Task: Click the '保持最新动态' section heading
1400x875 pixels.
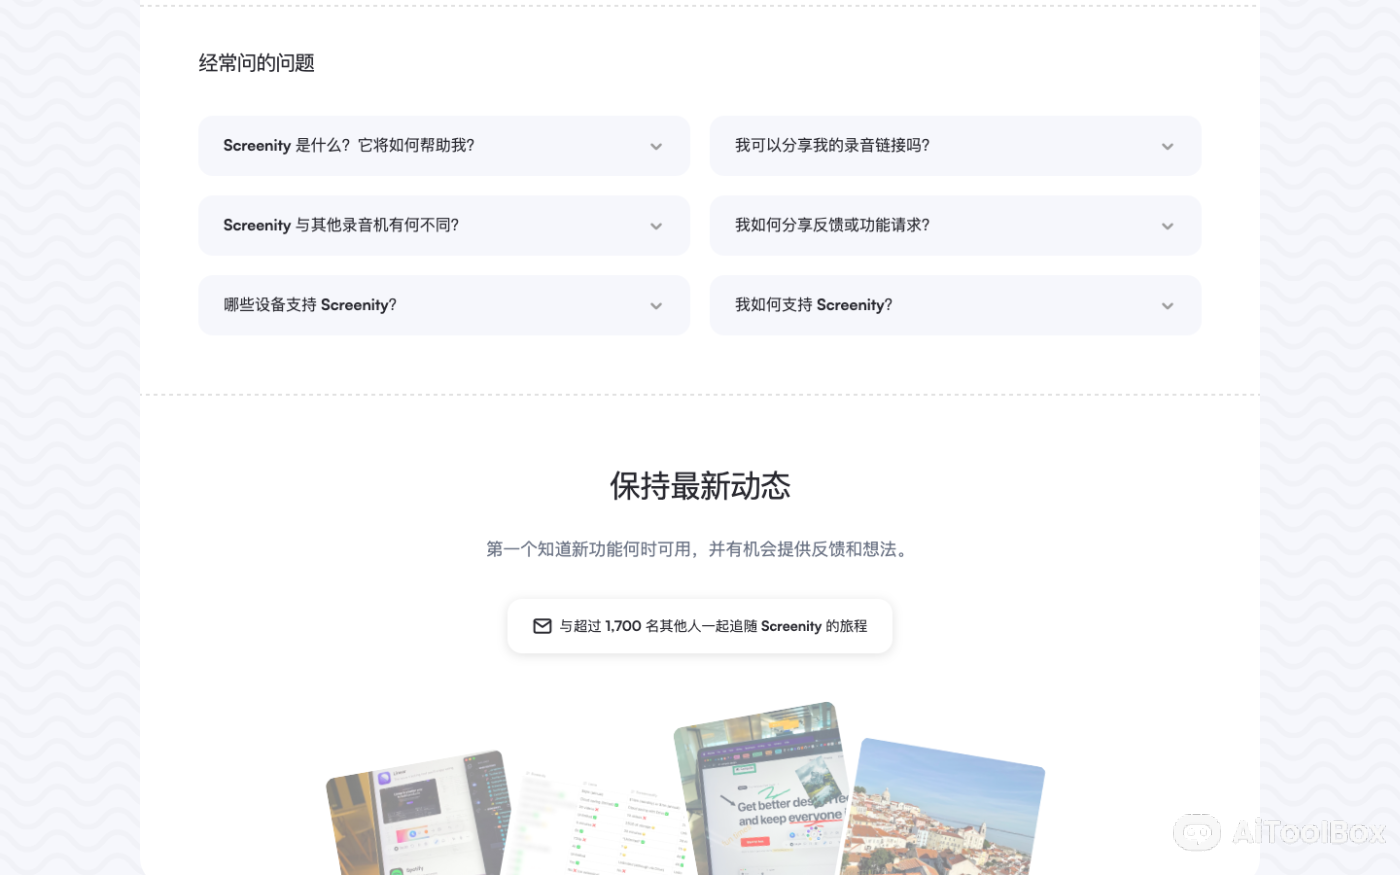Action: pos(700,487)
